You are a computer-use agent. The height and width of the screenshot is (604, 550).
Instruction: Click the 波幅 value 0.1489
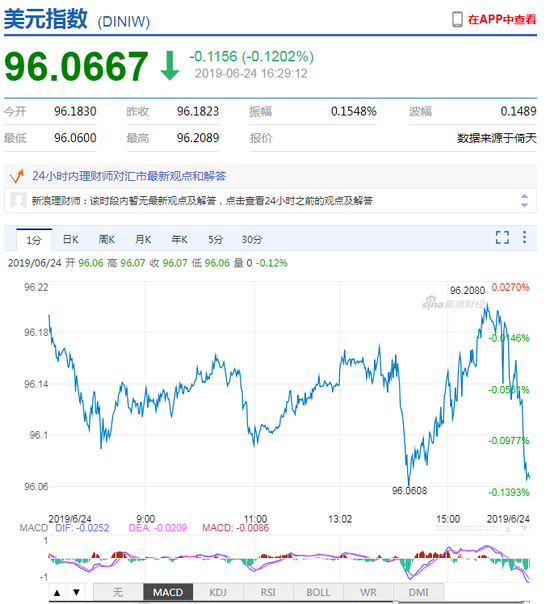click(x=518, y=111)
